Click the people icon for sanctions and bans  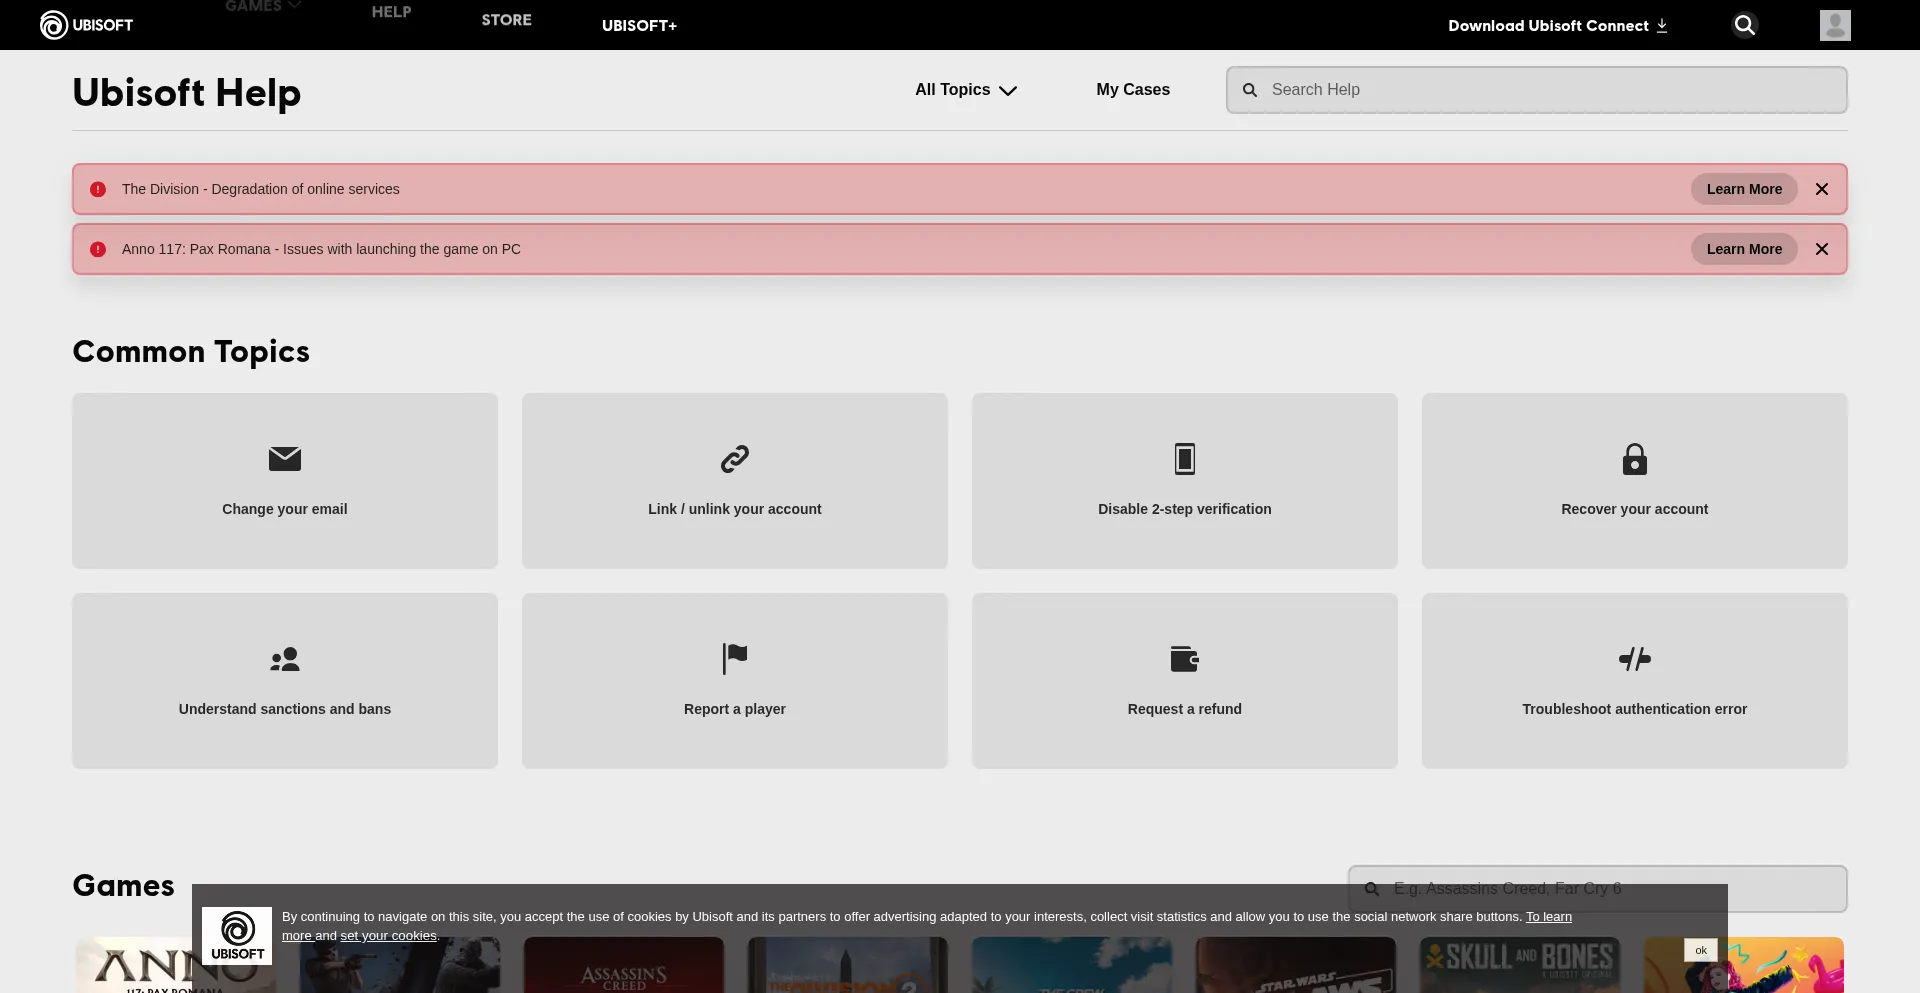click(284, 659)
